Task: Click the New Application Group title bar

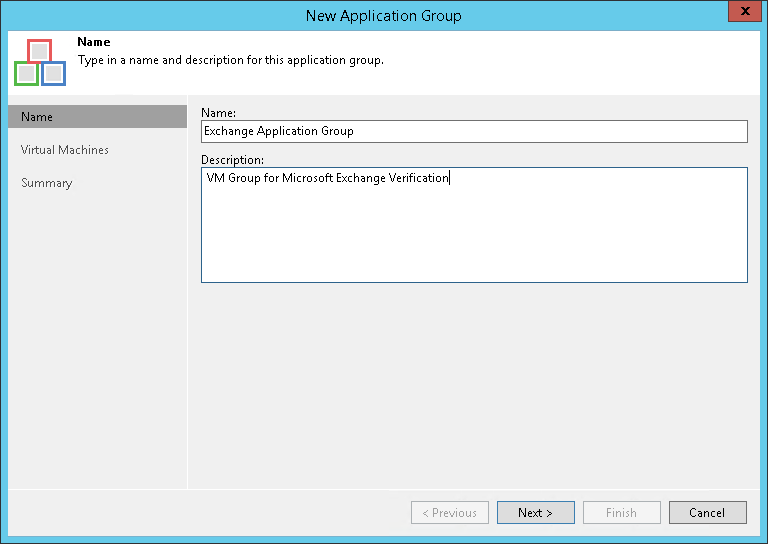Action: point(384,15)
